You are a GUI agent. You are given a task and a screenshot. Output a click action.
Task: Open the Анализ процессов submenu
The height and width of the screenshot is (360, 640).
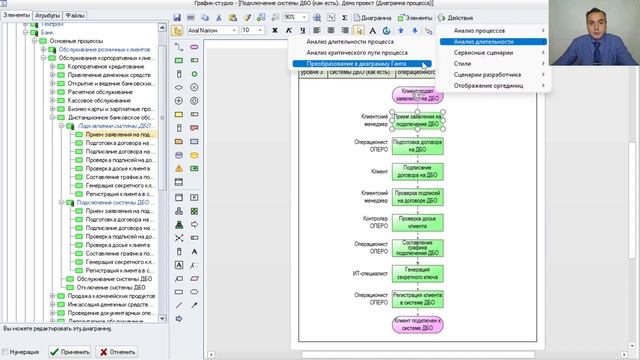point(493,31)
